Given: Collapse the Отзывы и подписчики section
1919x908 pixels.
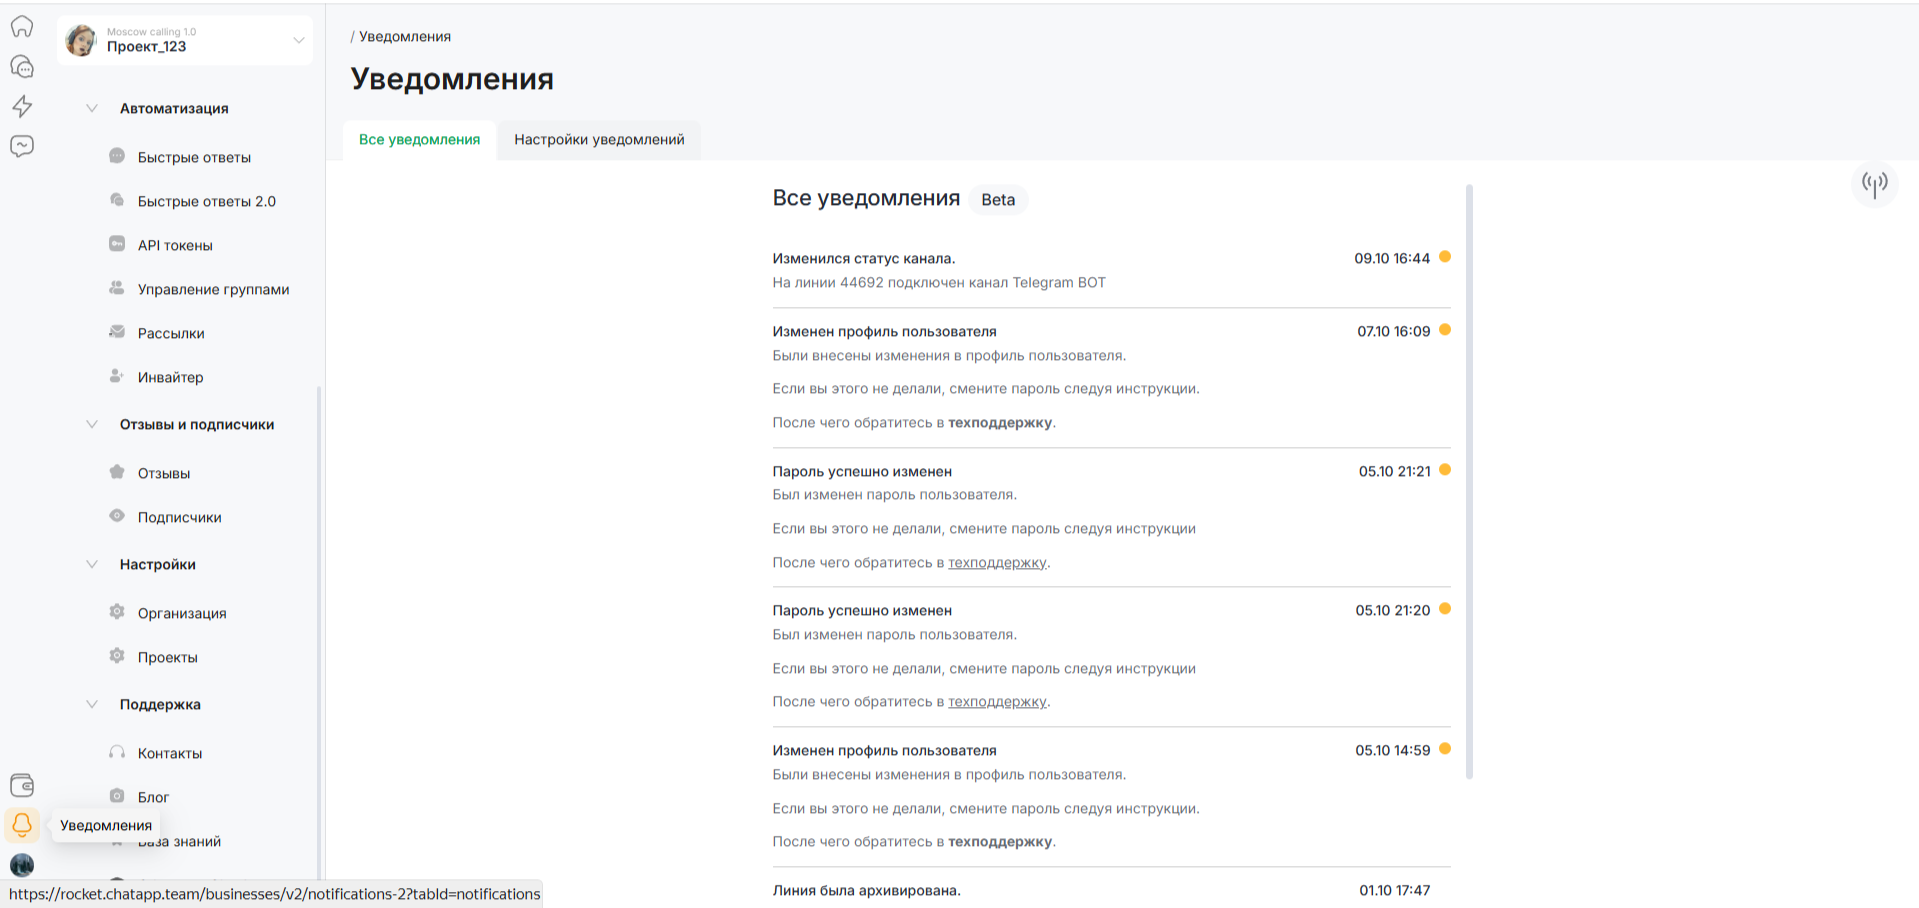Looking at the screenshot, I should click(92, 424).
